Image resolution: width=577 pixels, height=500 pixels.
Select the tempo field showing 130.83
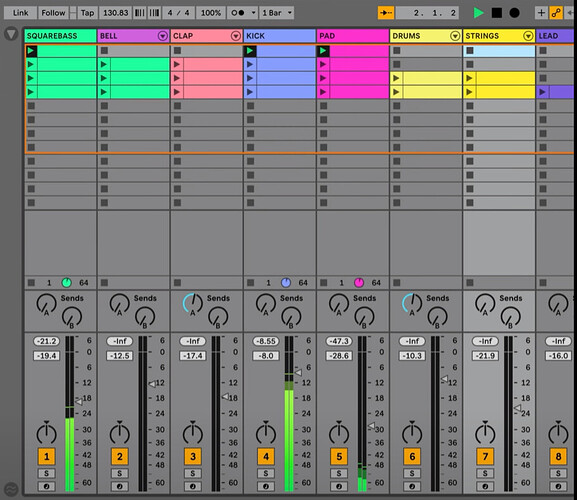click(116, 13)
